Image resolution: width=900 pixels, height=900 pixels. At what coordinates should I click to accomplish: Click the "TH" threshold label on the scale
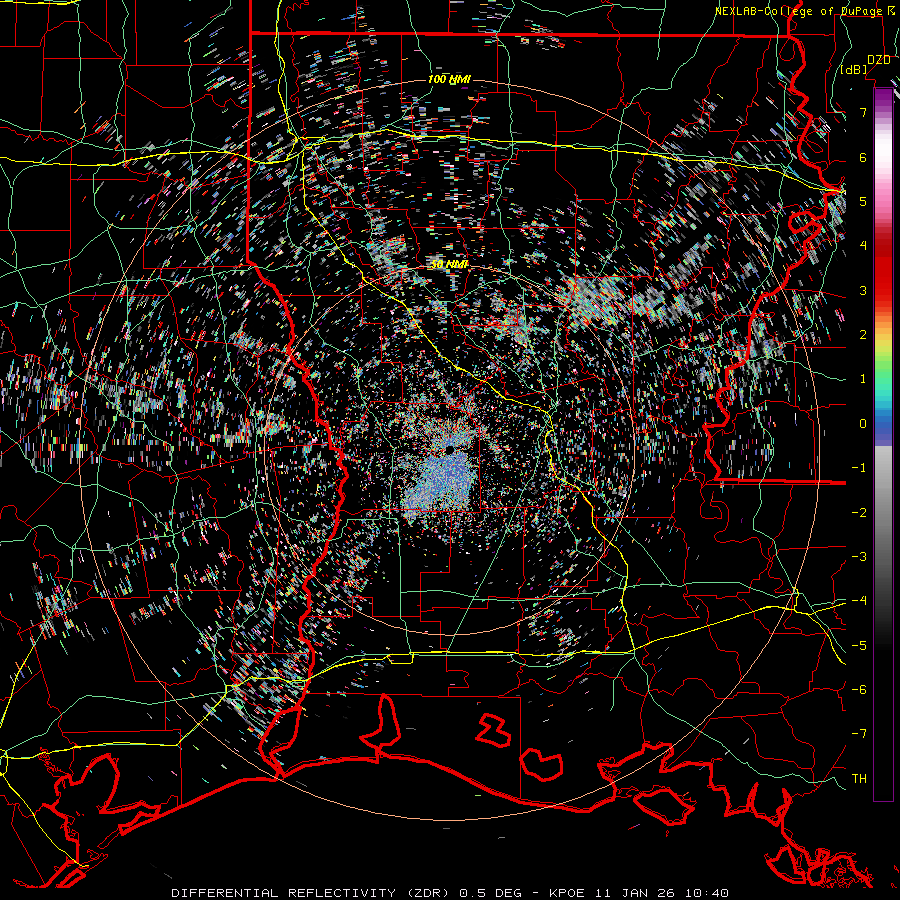click(x=859, y=779)
